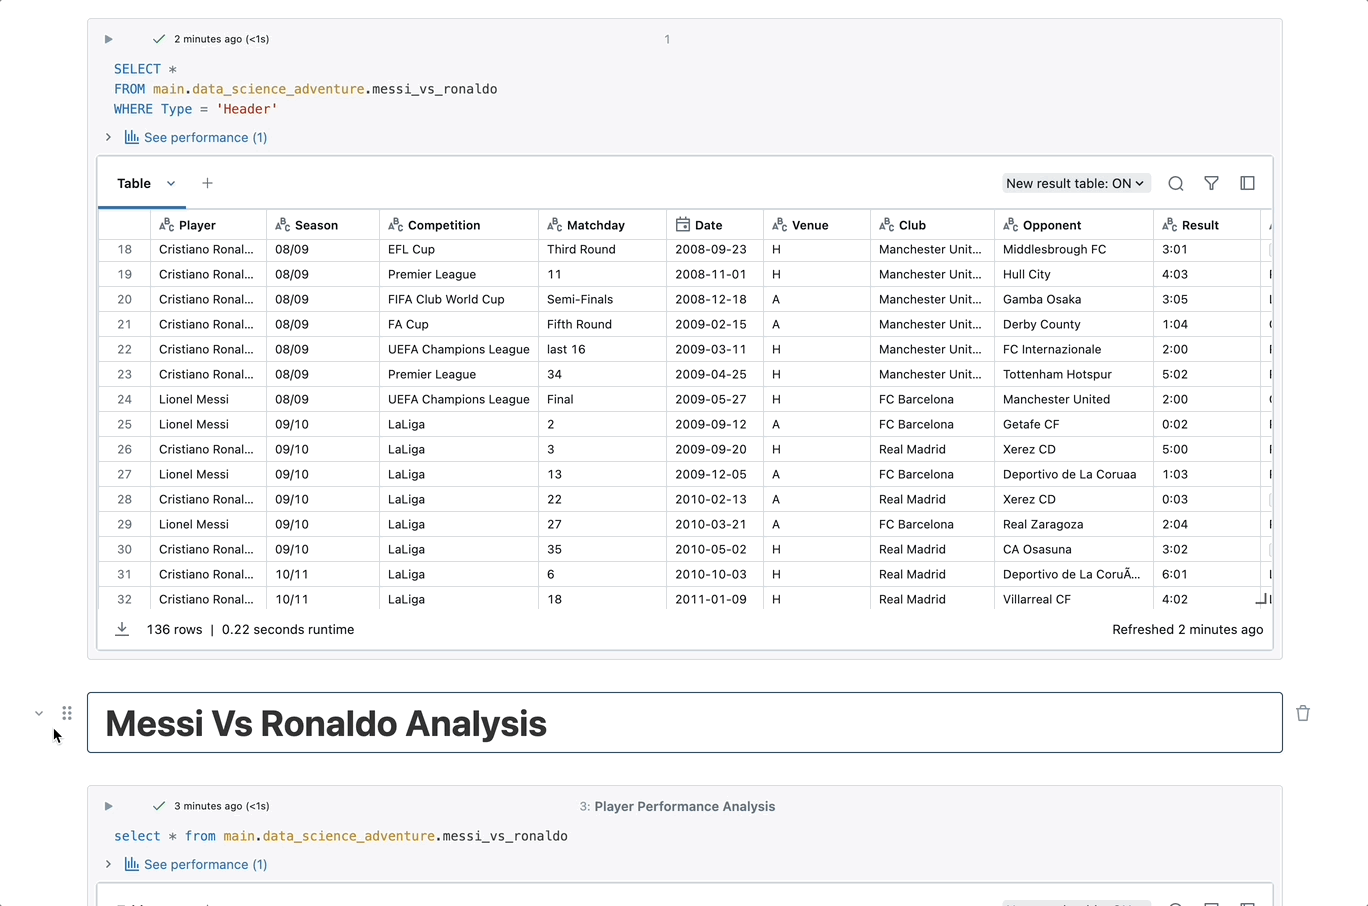Delete the Messi Vs Ronaldo markdown cell

[x=1303, y=713]
